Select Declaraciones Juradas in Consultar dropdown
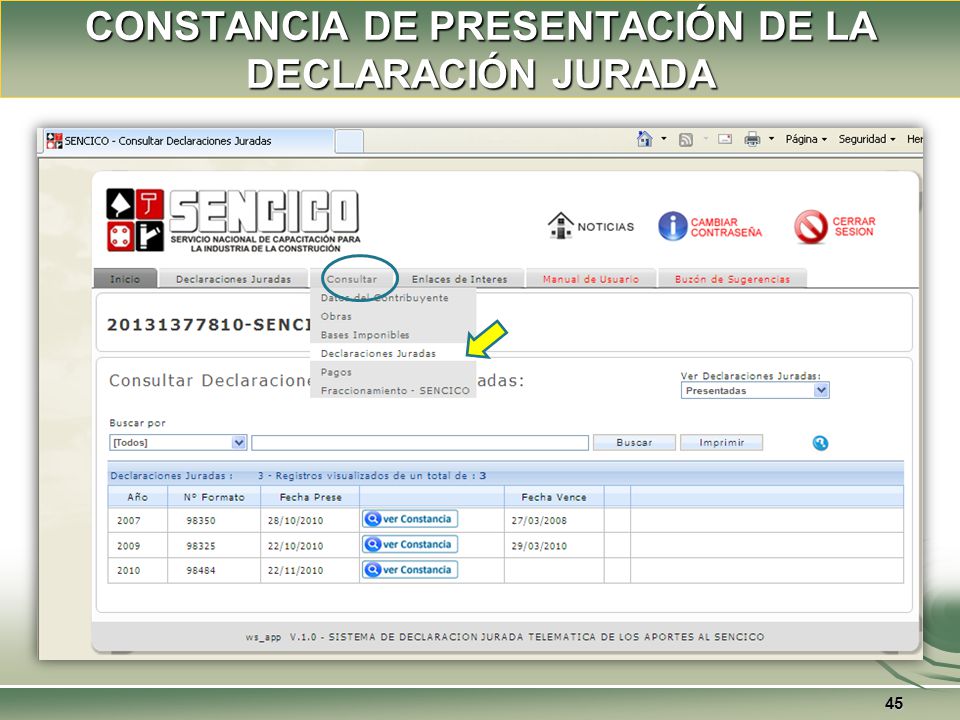Viewport: 960px width, 720px height. 393,353
